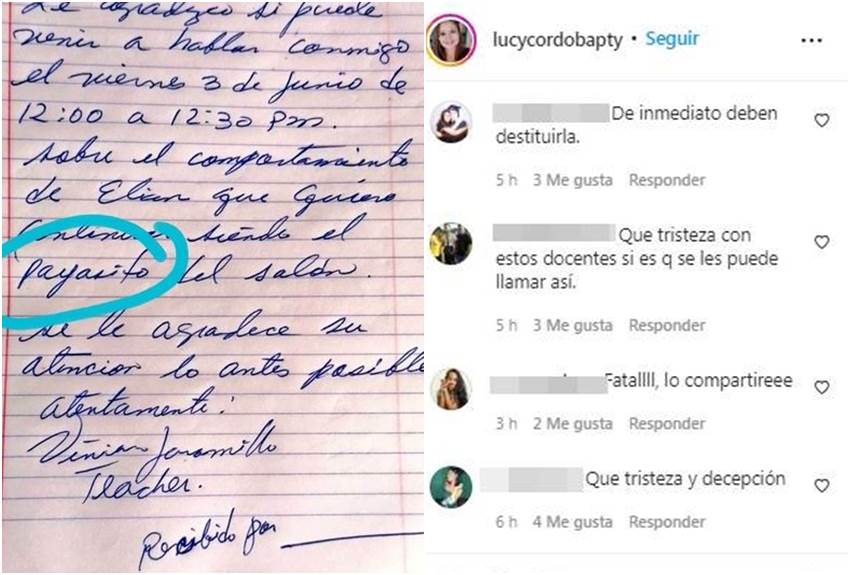Open the handwritten note photo
Viewport: 850px width, 575px height.
point(212,286)
